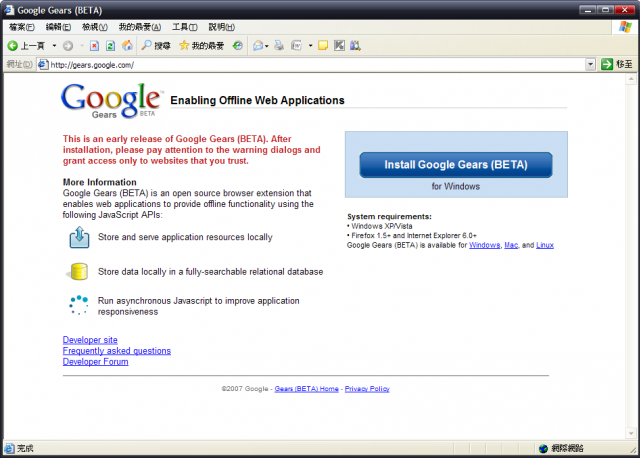Click the Internet zone globe icon

coord(543,448)
